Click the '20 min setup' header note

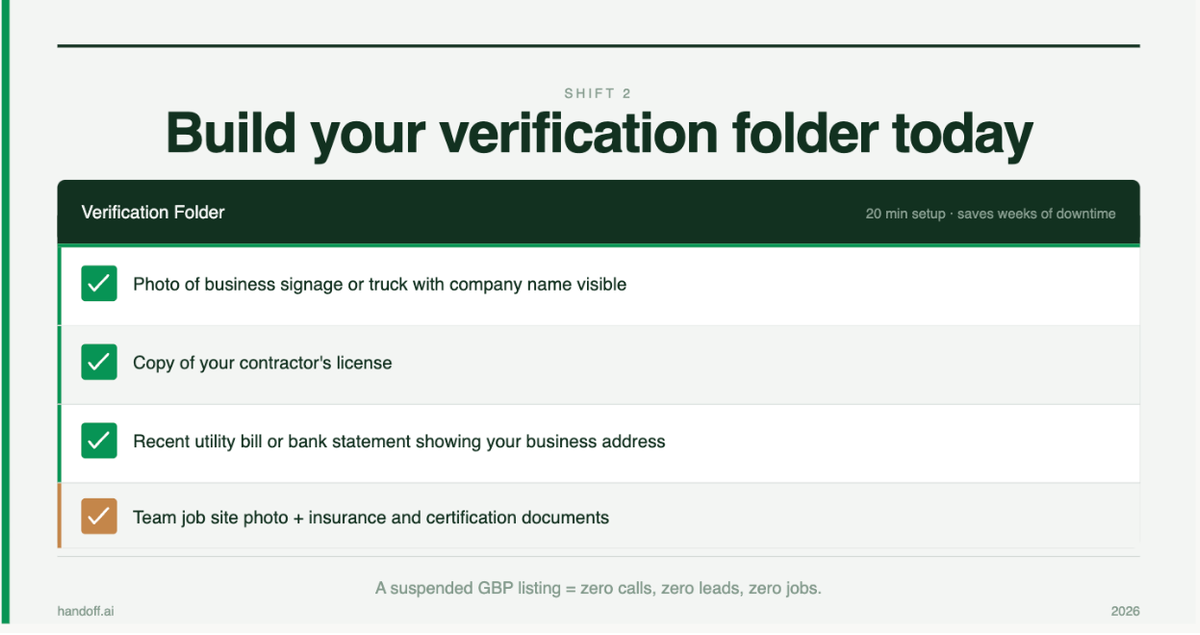pos(990,214)
